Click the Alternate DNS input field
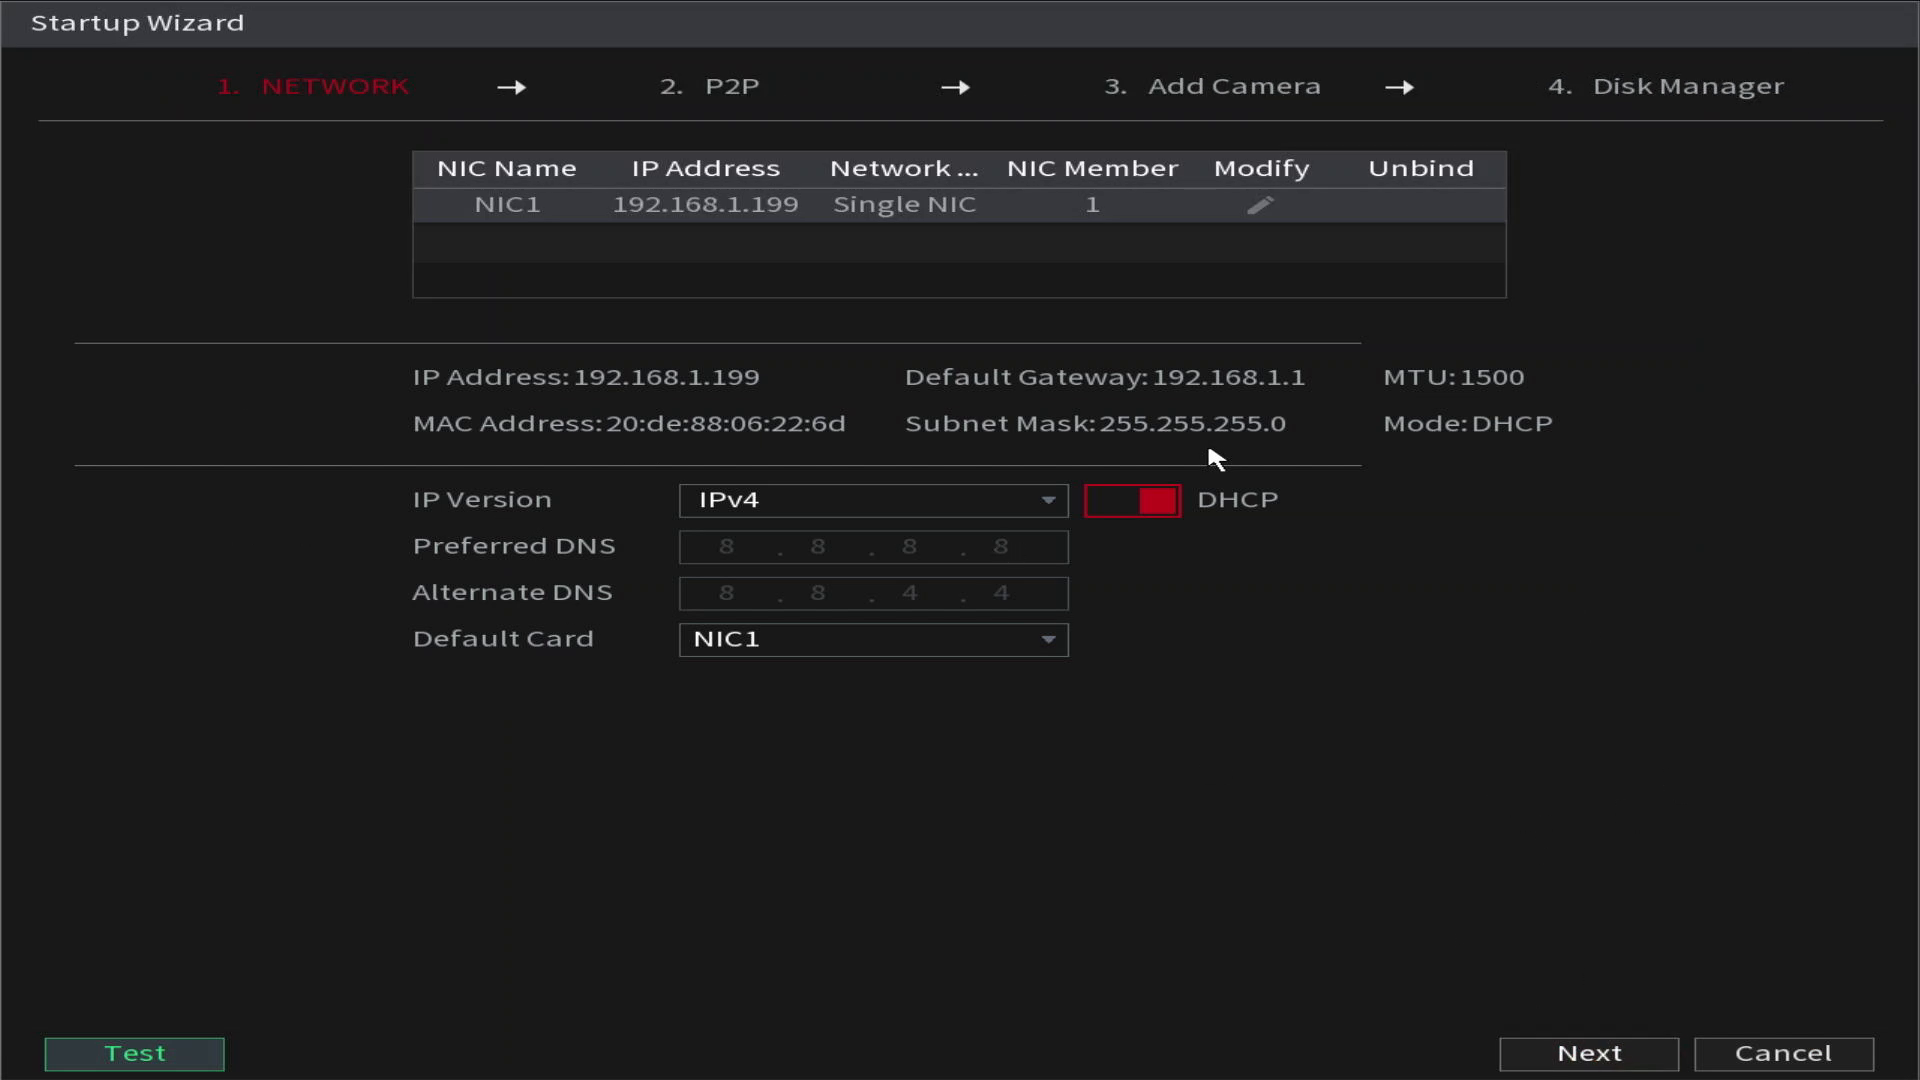Image resolution: width=1920 pixels, height=1080 pixels. pos(873,594)
